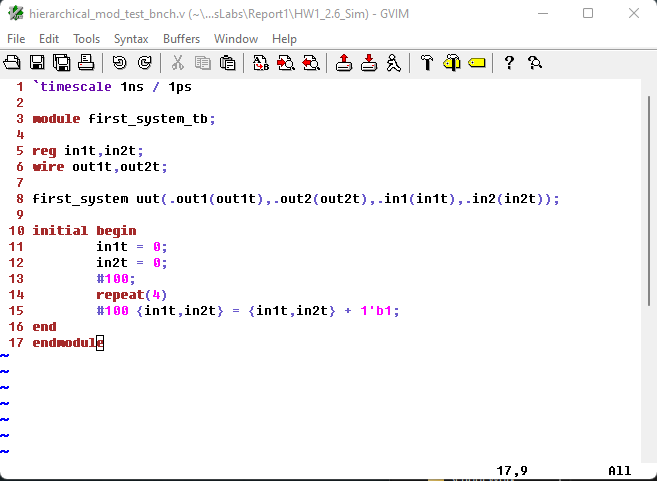Open the File menu

[x=16, y=39]
